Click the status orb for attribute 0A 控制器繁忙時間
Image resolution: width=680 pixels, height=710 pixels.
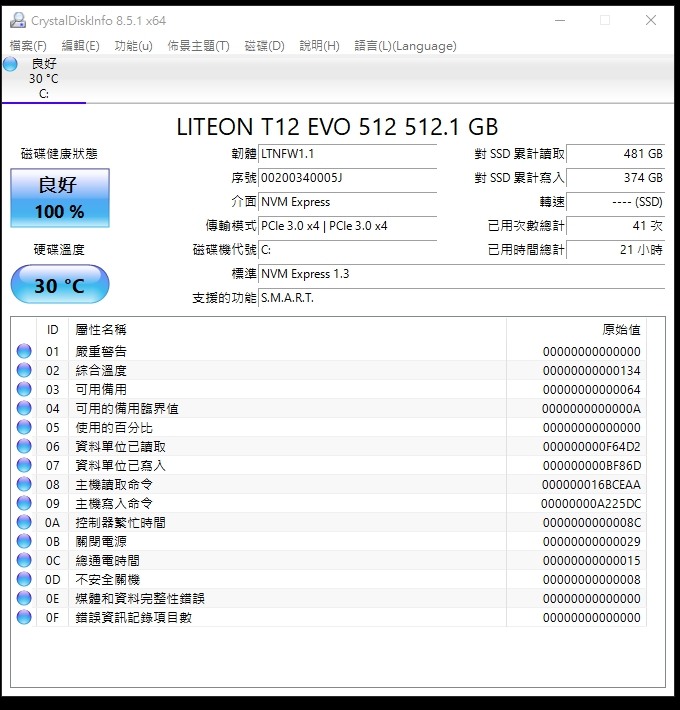coord(24,523)
